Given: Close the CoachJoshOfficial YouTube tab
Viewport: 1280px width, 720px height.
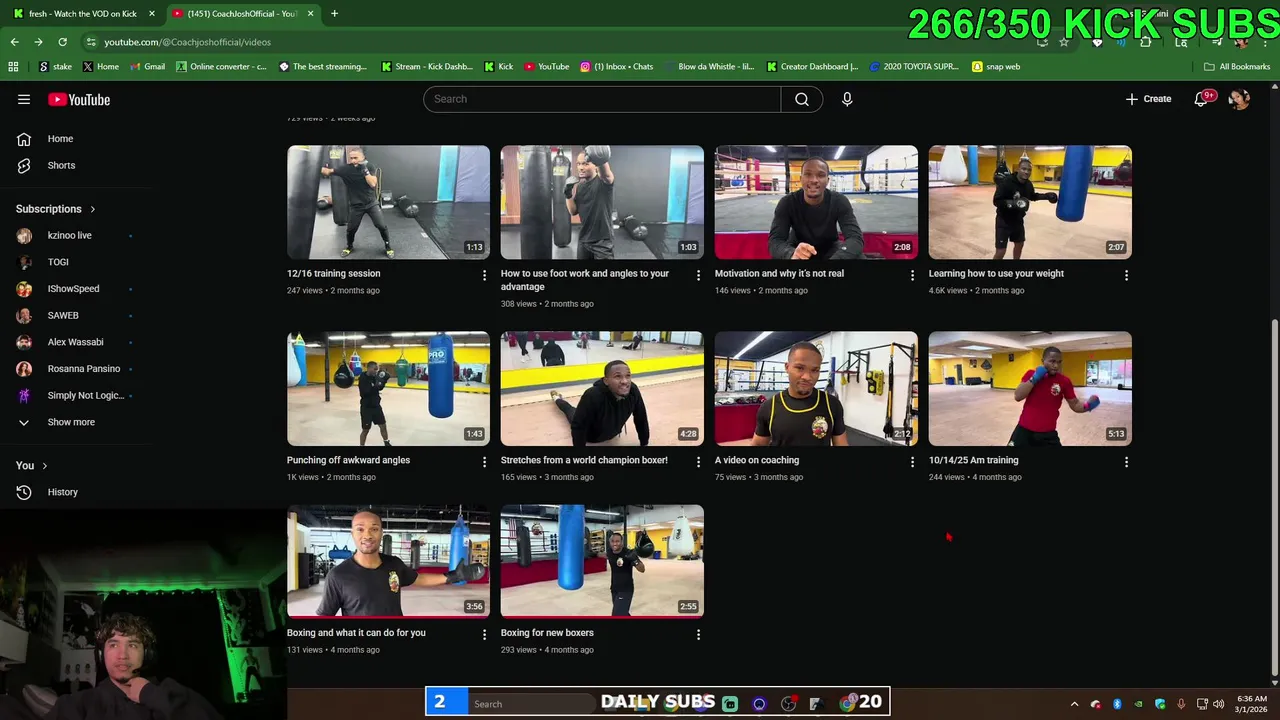Looking at the screenshot, I should 310,14.
